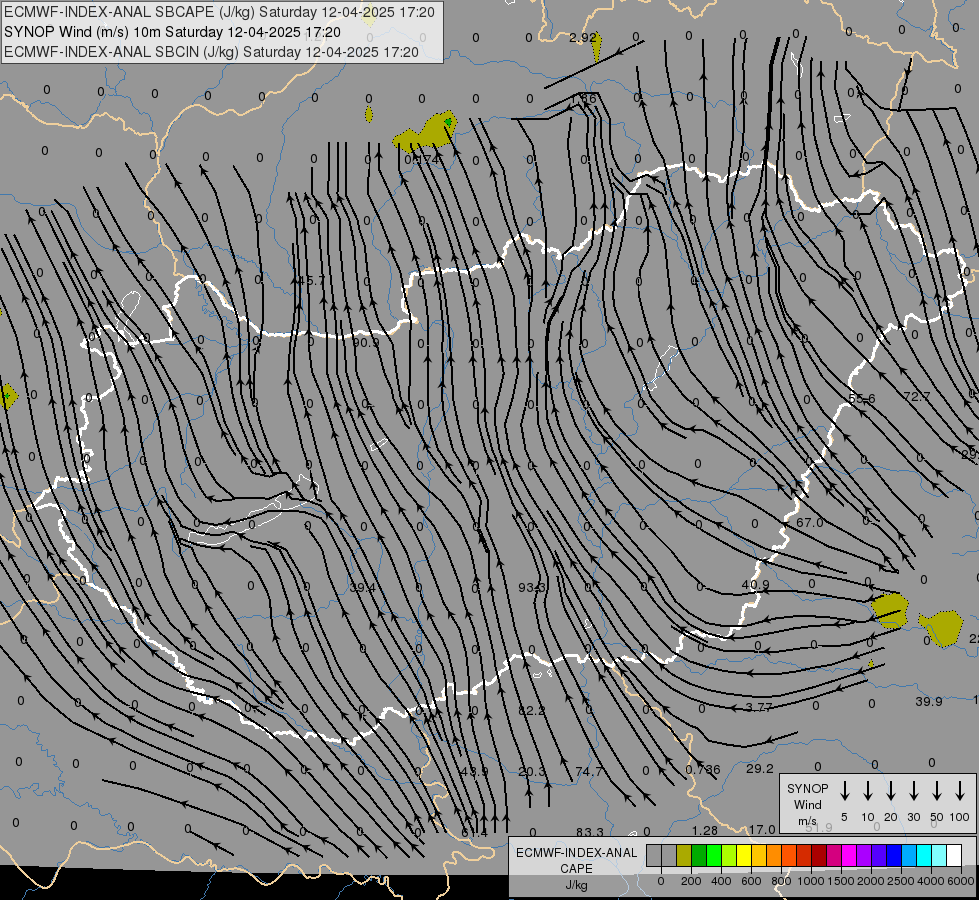The width and height of the screenshot is (979, 900).
Task: Click the SYNOP Wind 10m title line
Action: [x=172, y=32]
